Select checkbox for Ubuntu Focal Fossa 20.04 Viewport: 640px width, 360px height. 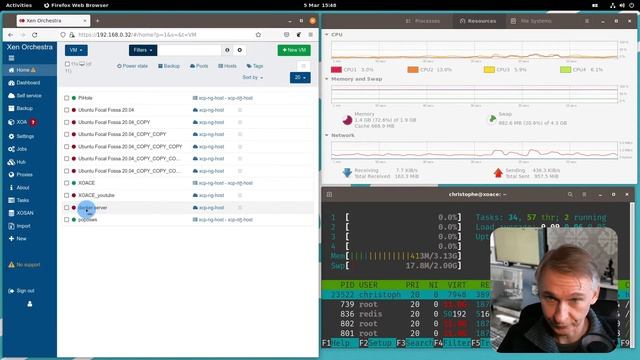tap(67, 110)
